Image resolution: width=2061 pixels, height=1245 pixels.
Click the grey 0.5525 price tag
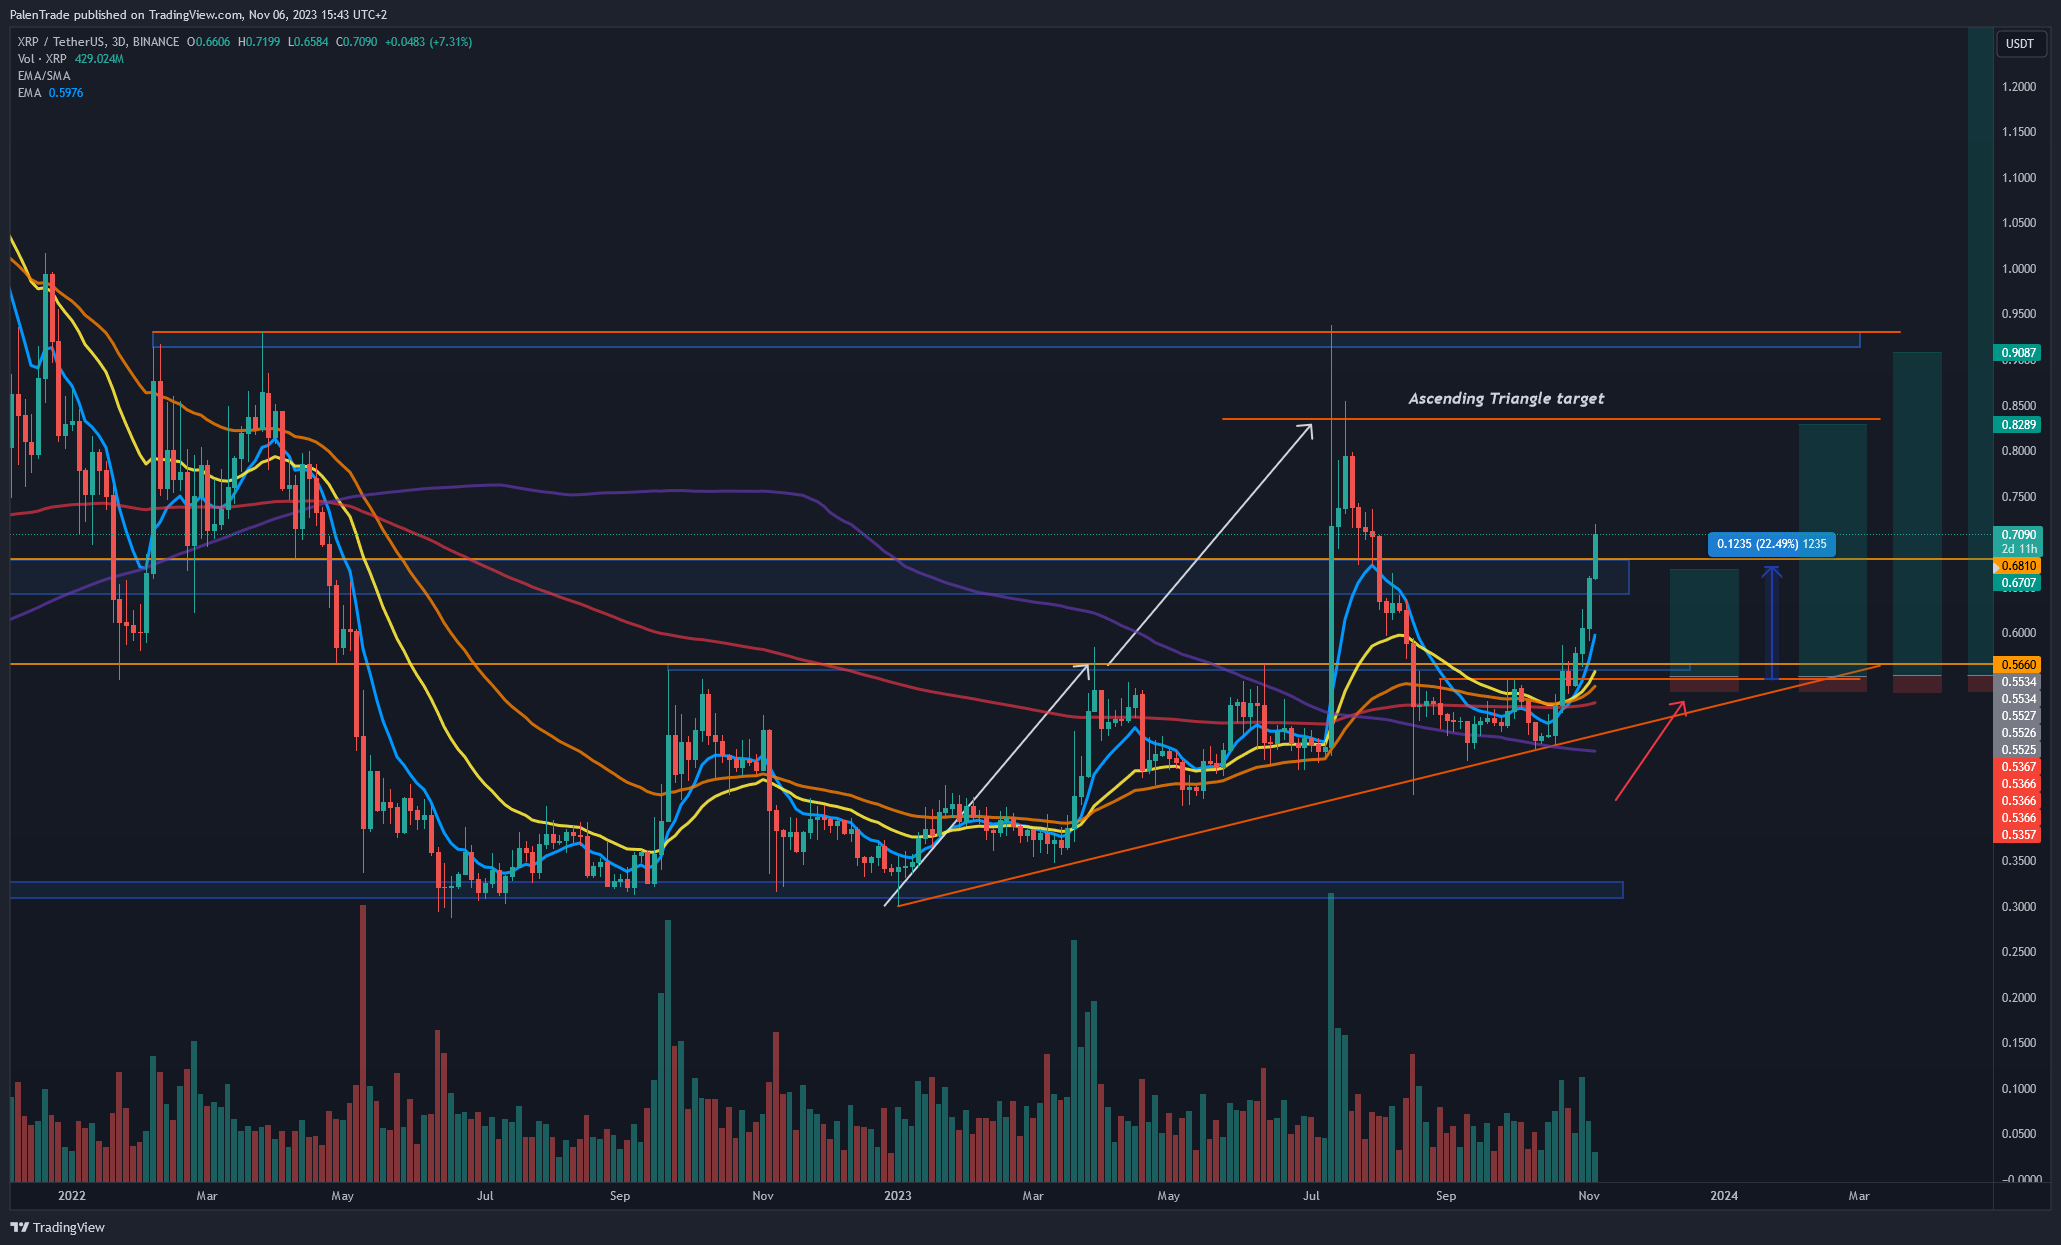tap(2018, 750)
